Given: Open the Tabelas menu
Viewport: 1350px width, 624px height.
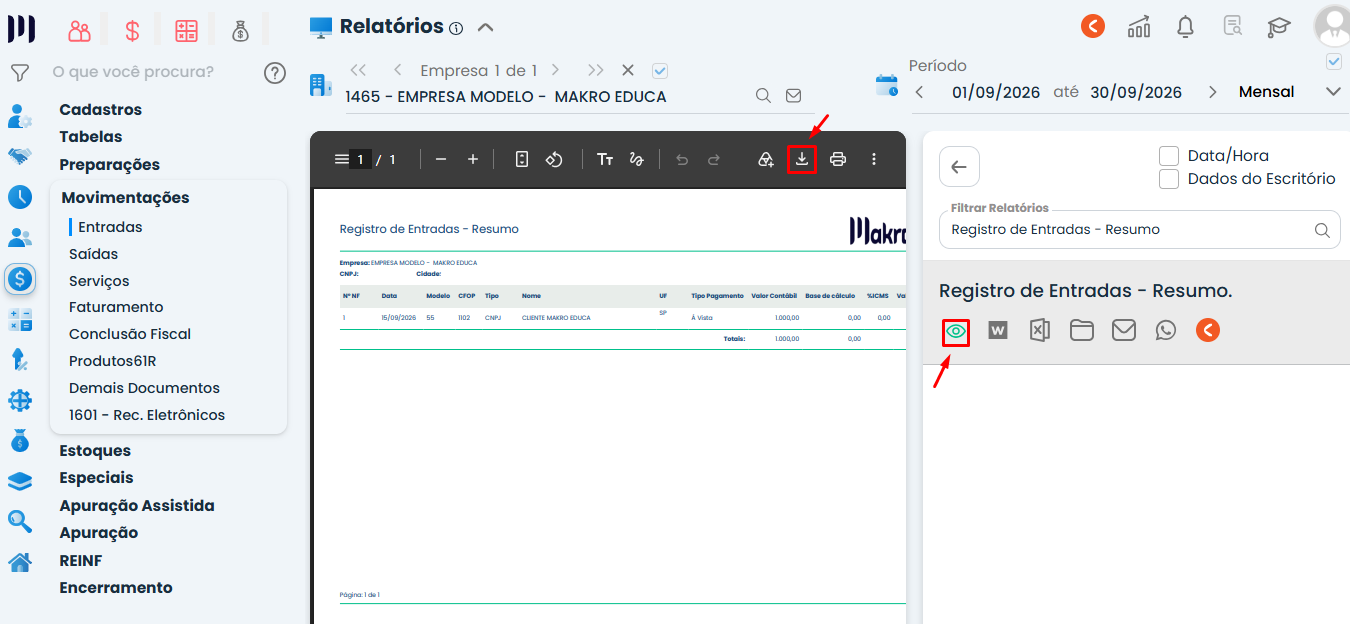Looking at the screenshot, I should 90,137.
